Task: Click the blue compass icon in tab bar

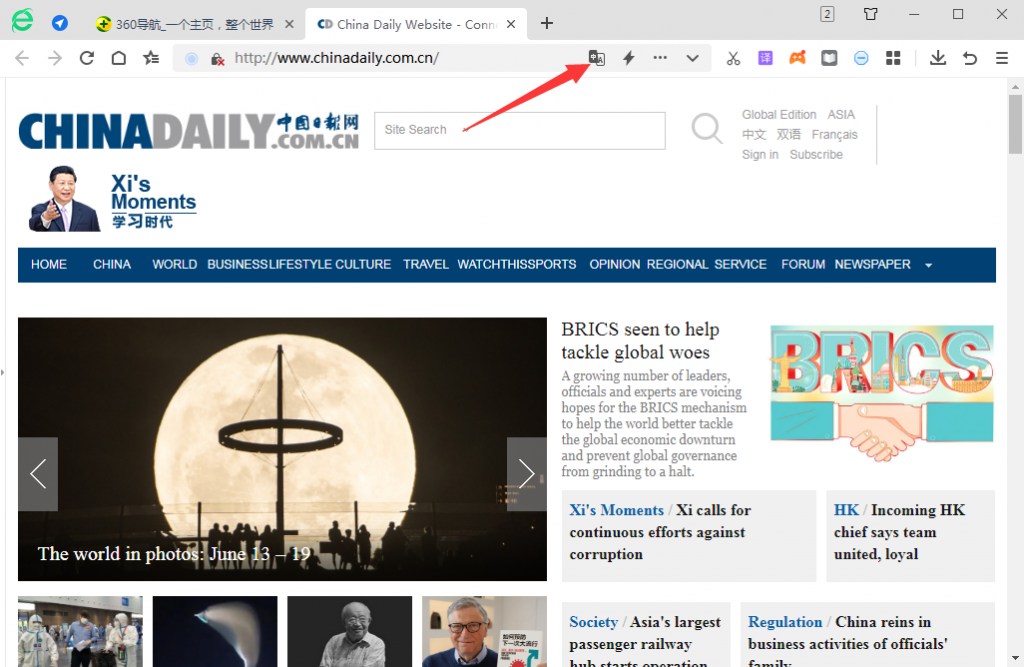Action: [x=60, y=24]
